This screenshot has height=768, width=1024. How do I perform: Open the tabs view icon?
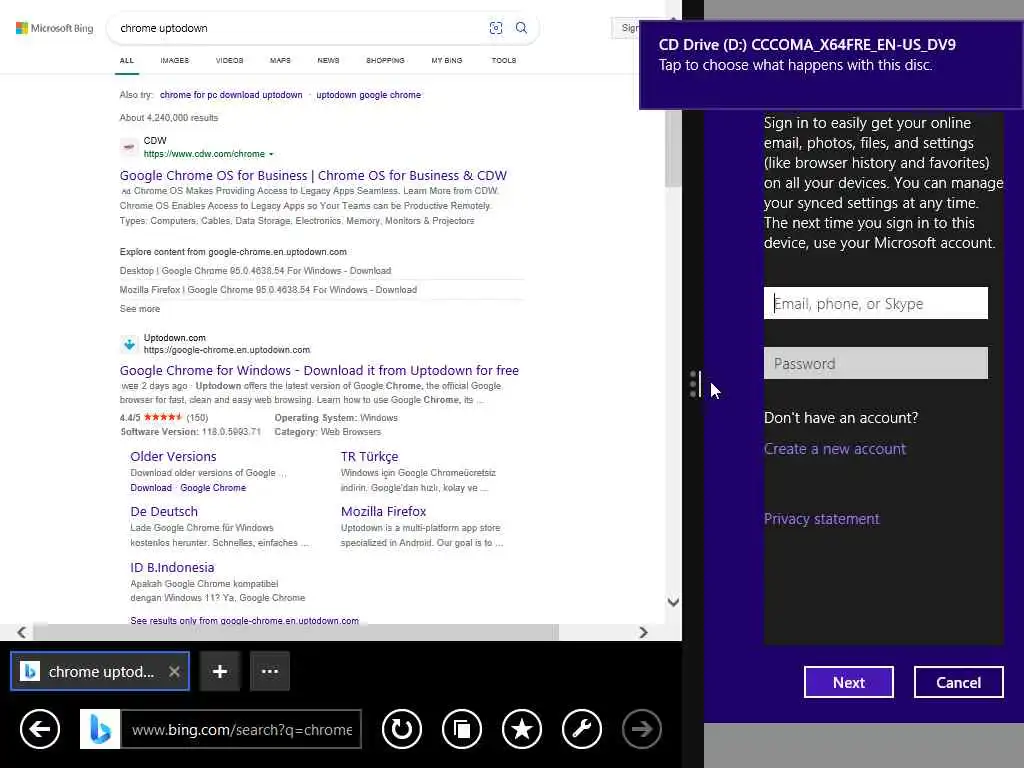462,728
